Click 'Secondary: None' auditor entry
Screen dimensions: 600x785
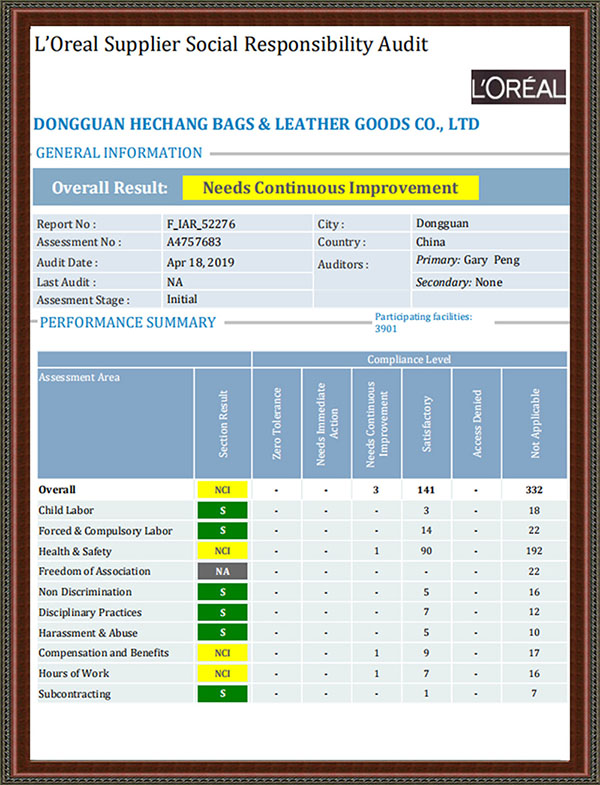pos(459,282)
